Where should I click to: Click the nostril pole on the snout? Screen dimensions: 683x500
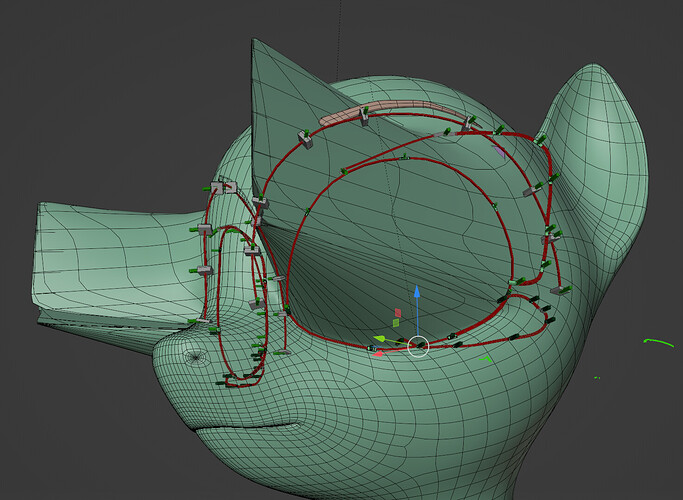click(x=196, y=357)
